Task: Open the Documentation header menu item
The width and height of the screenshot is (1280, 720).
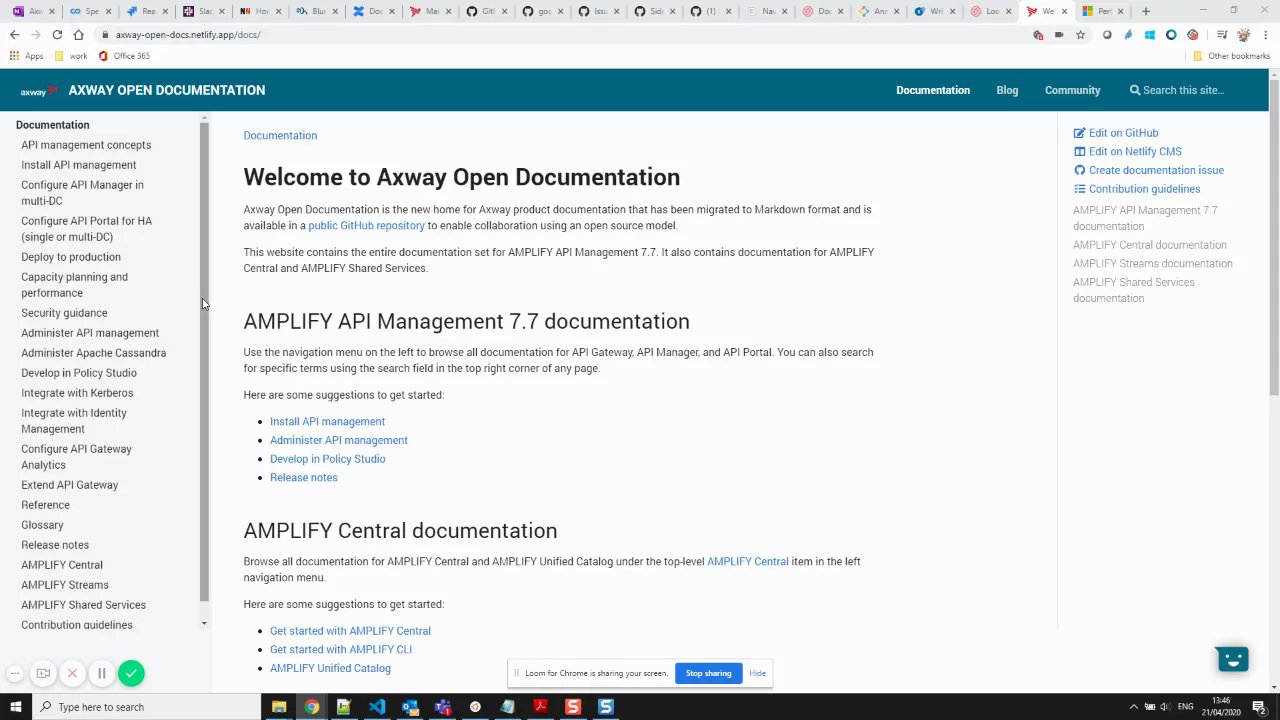Action: pyautogui.click(x=933, y=90)
